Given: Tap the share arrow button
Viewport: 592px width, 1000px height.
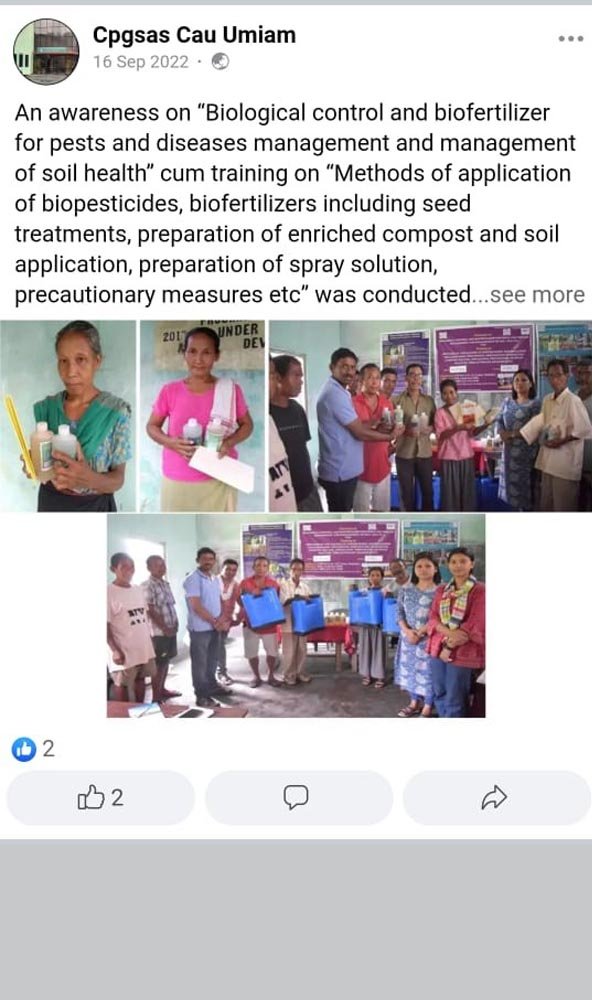Looking at the screenshot, I should click(494, 798).
